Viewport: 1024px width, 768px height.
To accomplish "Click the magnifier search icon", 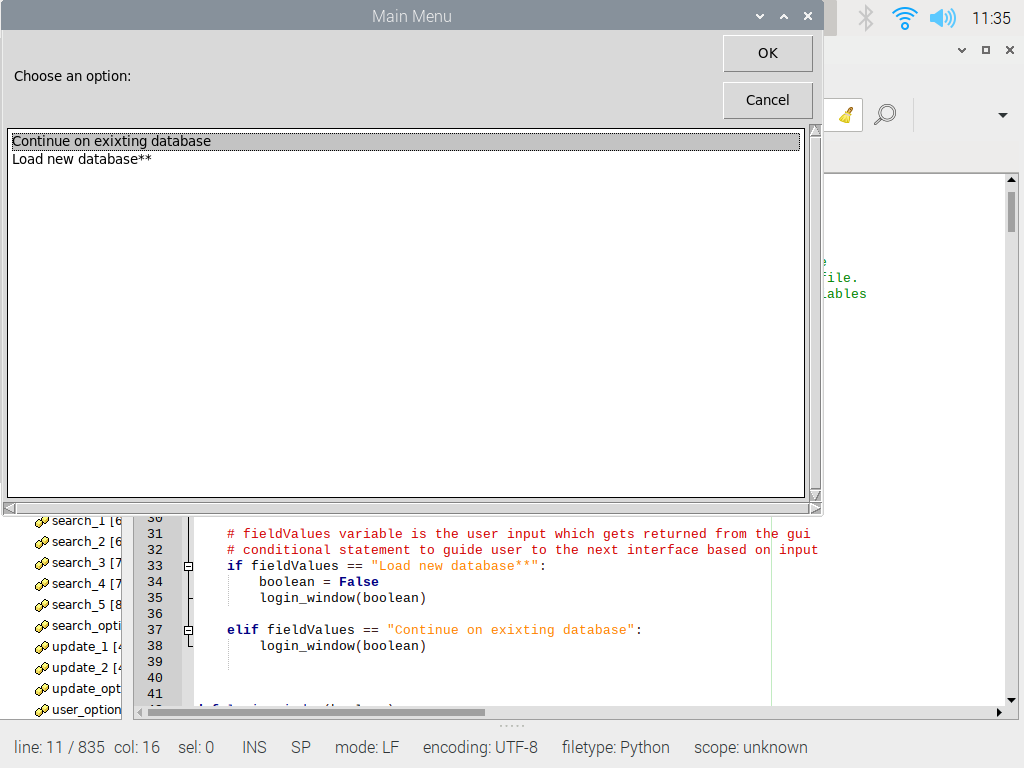I will click(884, 114).
